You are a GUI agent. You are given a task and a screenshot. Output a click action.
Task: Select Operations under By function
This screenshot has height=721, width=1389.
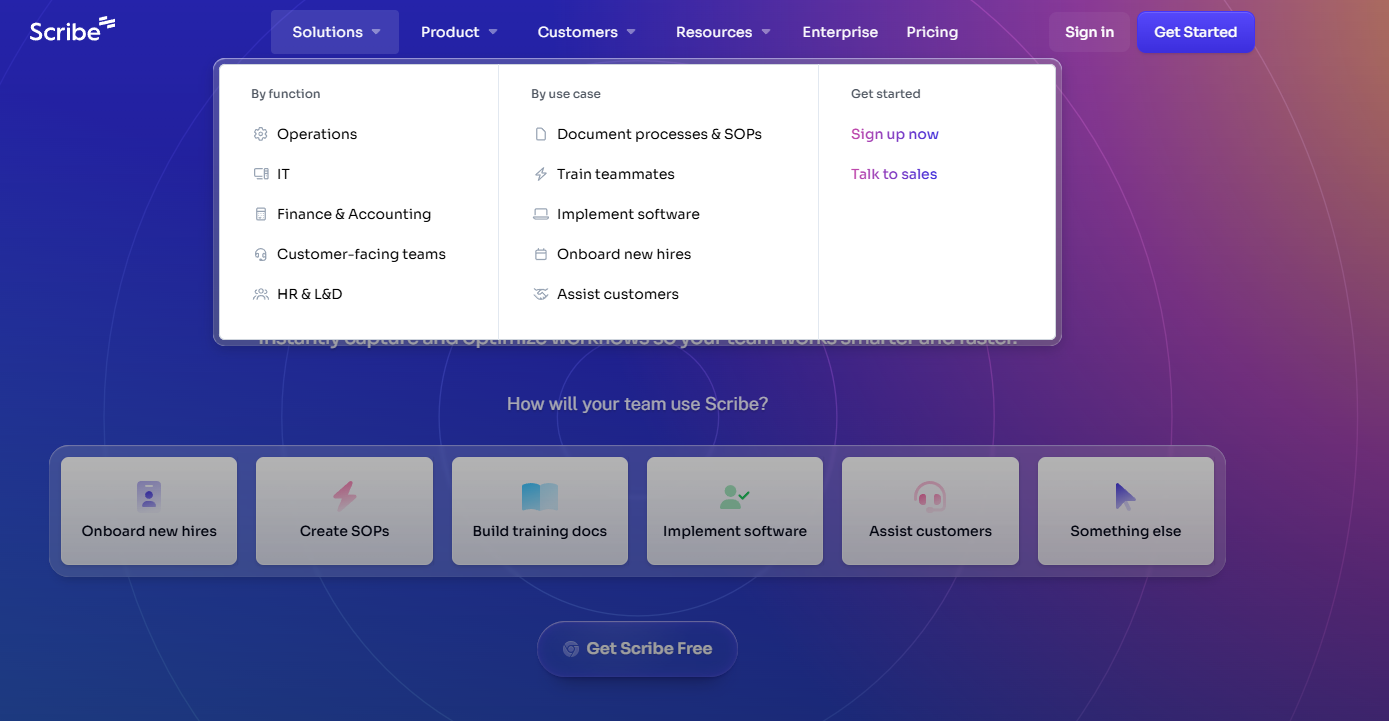pos(317,134)
